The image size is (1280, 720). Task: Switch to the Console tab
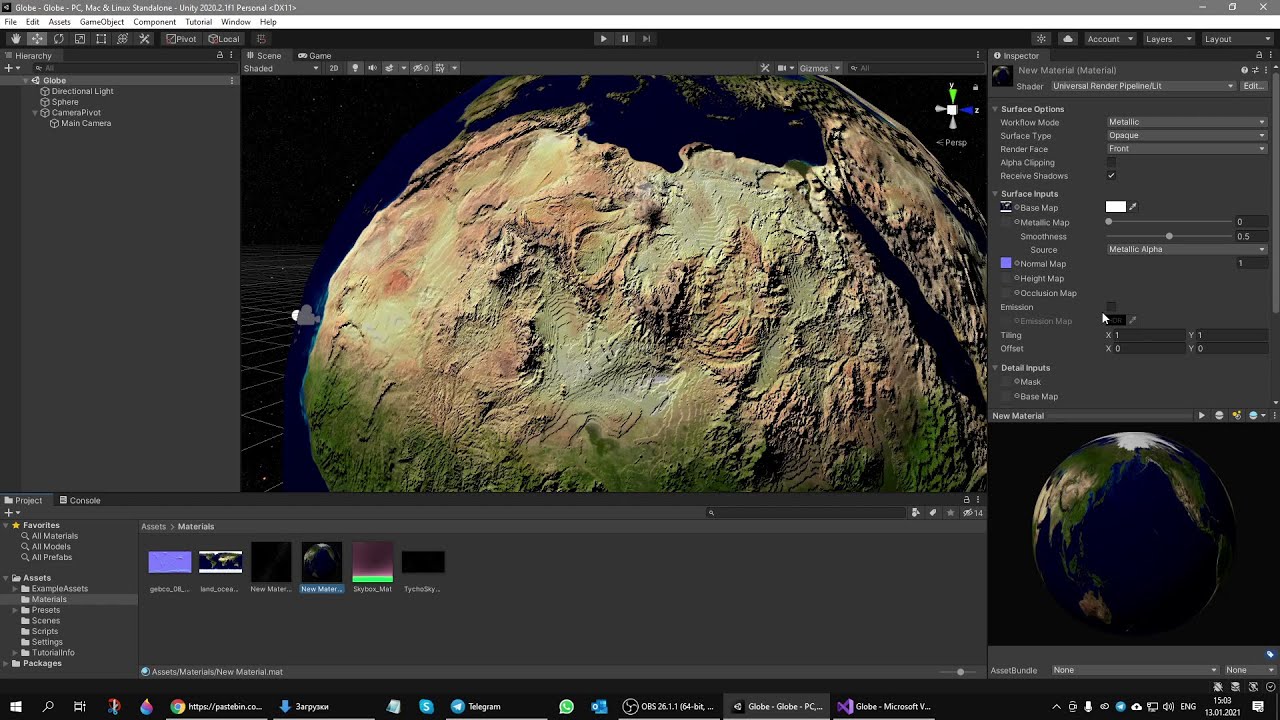pyautogui.click(x=79, y=500)
